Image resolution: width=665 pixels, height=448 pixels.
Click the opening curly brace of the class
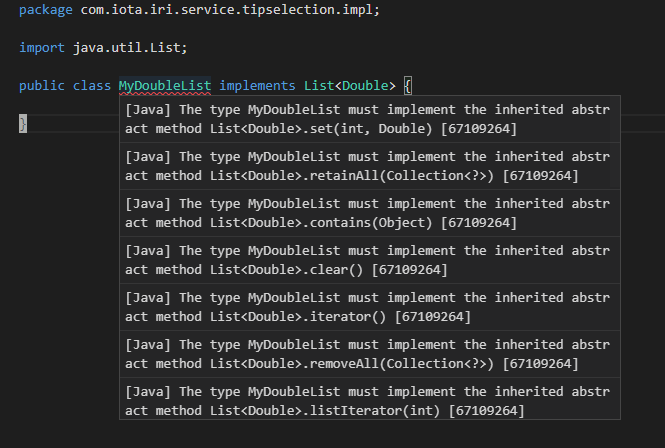408,86
